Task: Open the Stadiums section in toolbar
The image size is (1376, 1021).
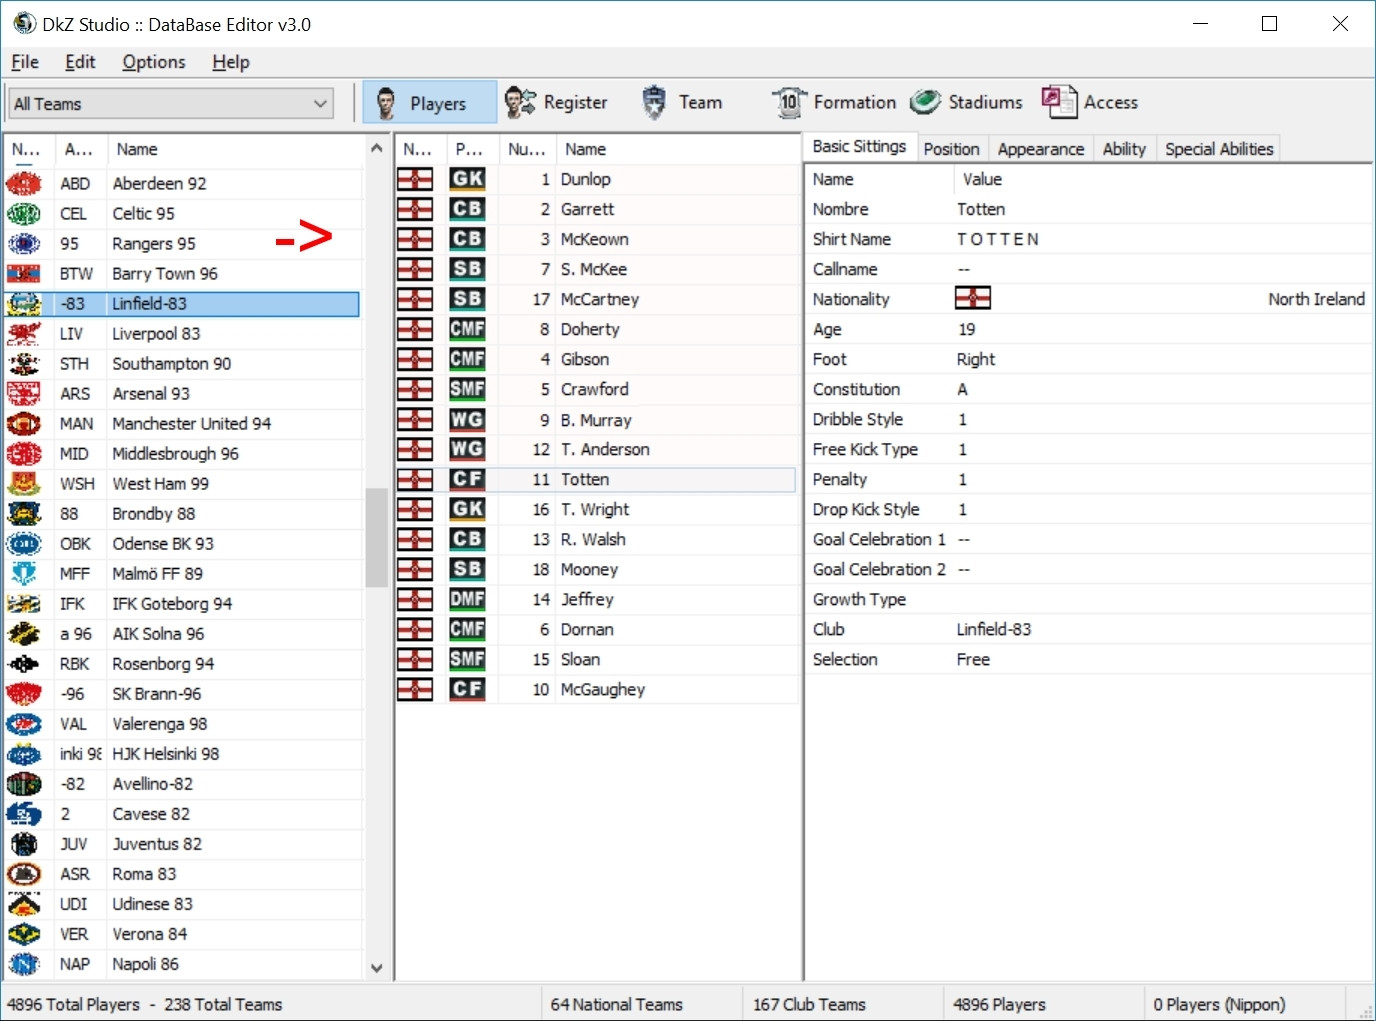Action: [966, 102]
